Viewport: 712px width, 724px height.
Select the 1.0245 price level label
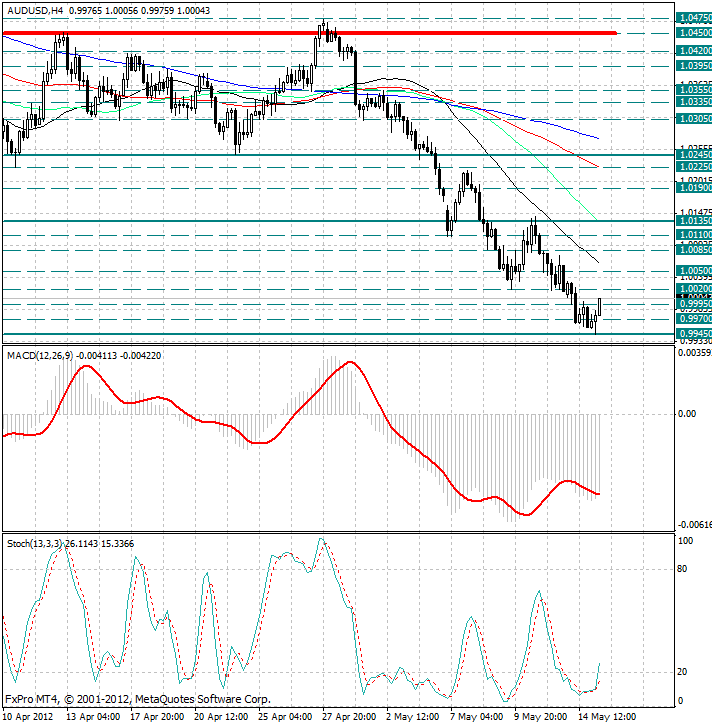[x=693, y=155]
